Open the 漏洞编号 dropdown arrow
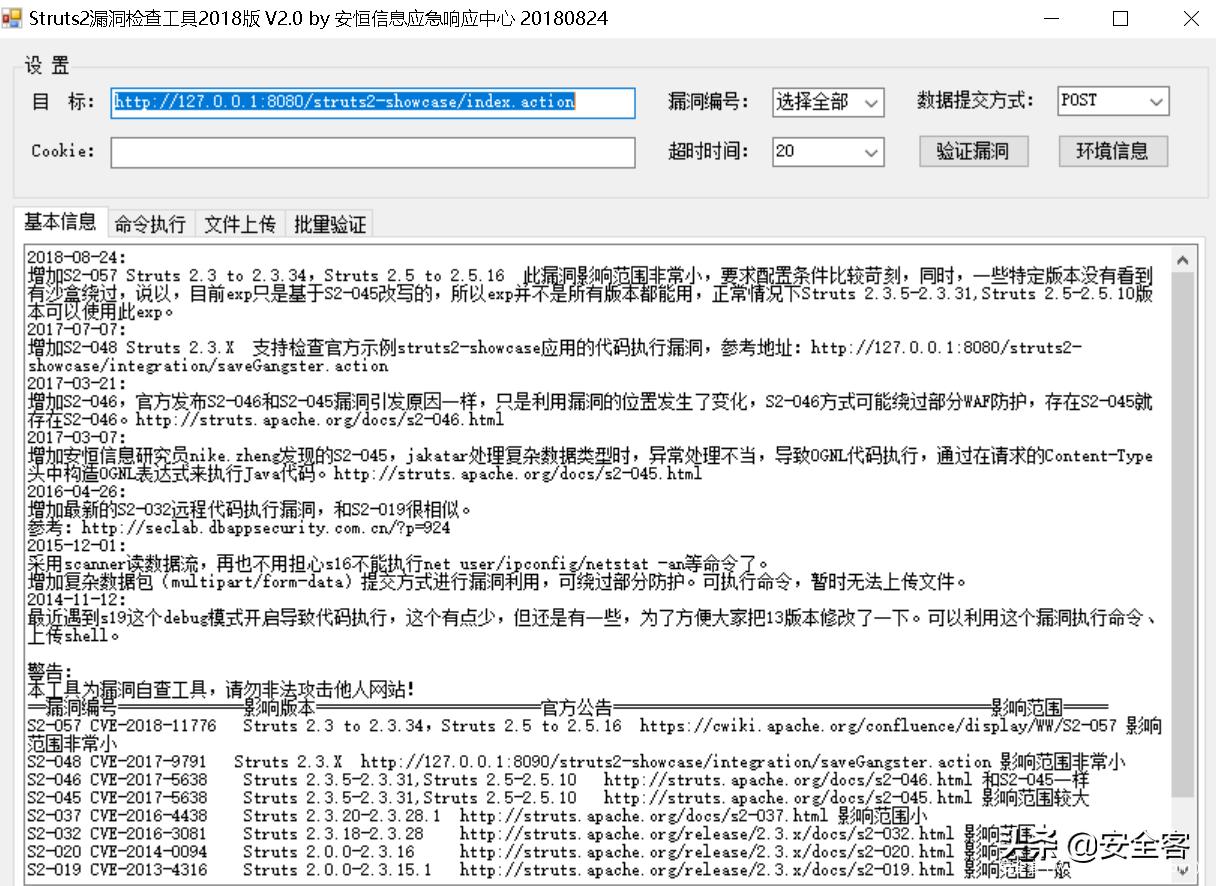The image size is (1216, 886). pos(872,102)
